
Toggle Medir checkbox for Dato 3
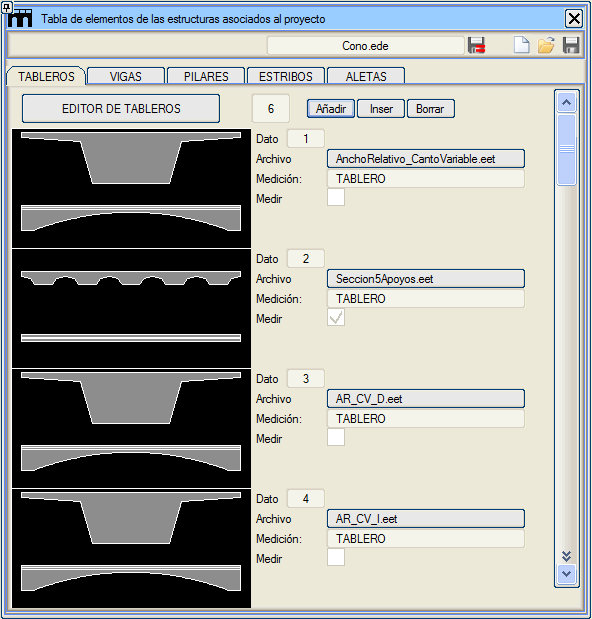coord(336,437)
